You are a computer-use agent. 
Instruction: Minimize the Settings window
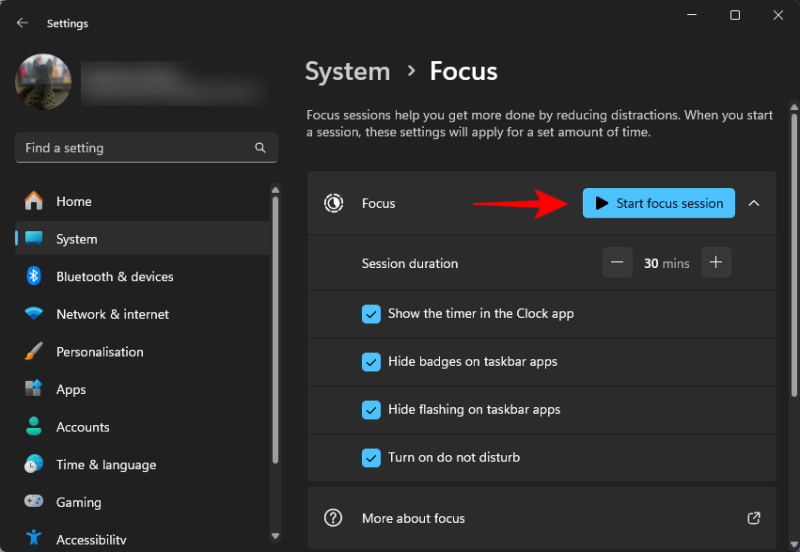[x=692, y=15]
